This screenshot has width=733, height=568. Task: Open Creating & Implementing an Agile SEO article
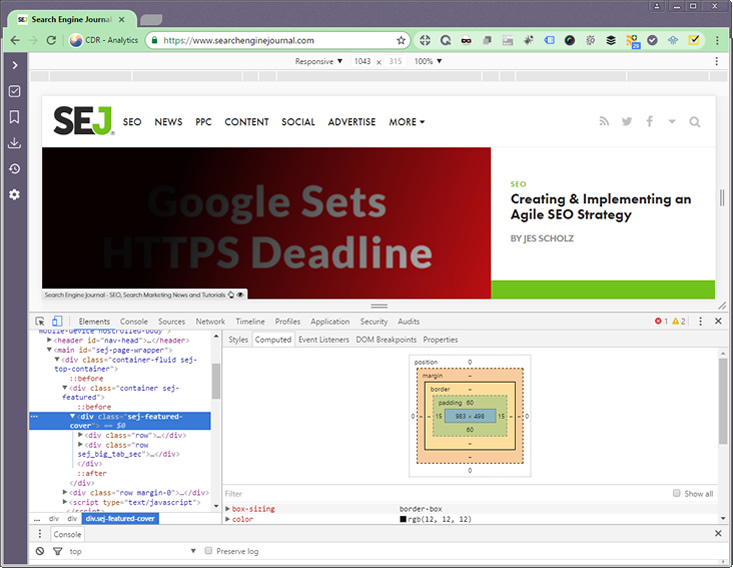(x=601, y=207)
